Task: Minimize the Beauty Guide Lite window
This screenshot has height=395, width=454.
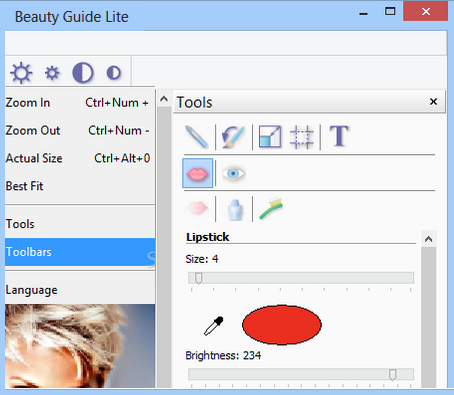Action: pos(364,13)
